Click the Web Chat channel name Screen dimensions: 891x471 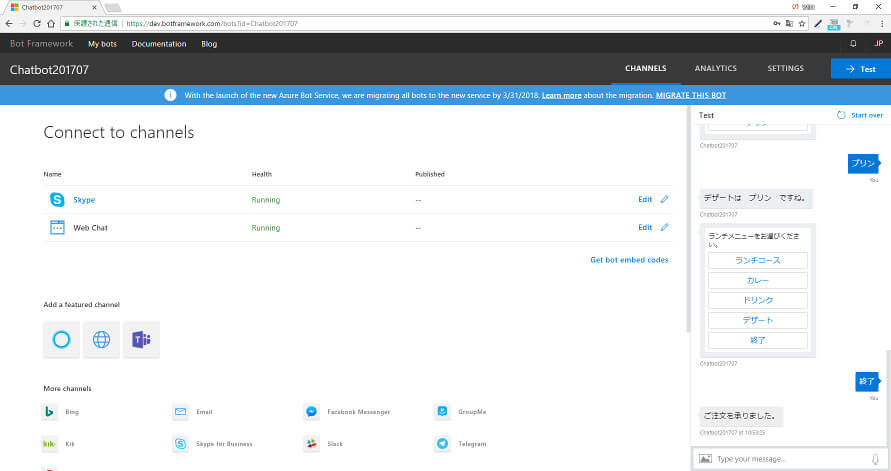pyautogui.click(x=90, y=228)
